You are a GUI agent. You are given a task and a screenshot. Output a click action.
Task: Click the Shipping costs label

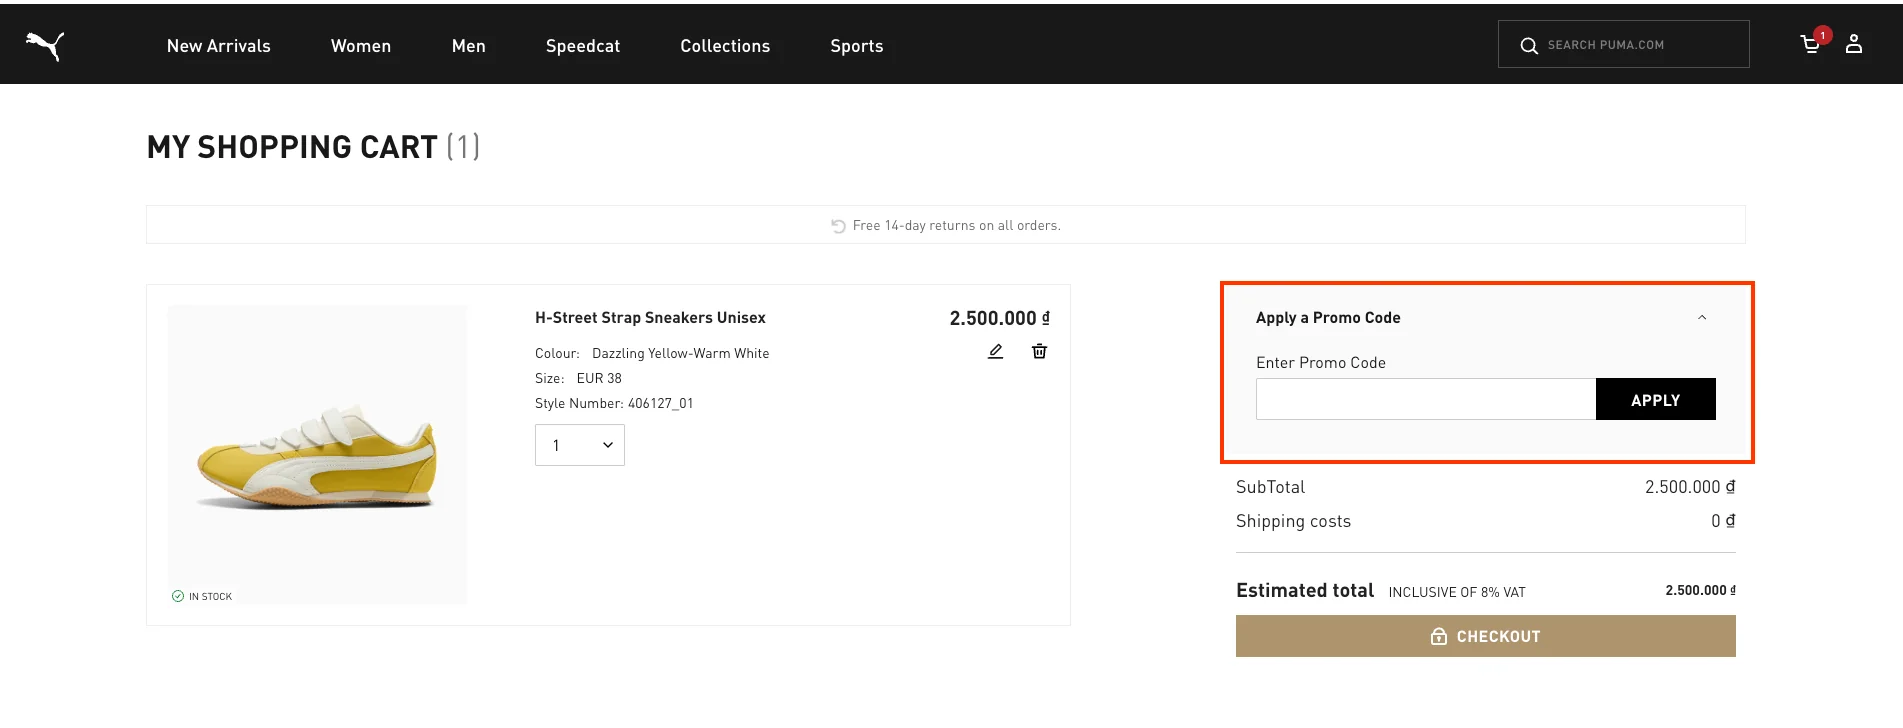[x=1293, y=521]
